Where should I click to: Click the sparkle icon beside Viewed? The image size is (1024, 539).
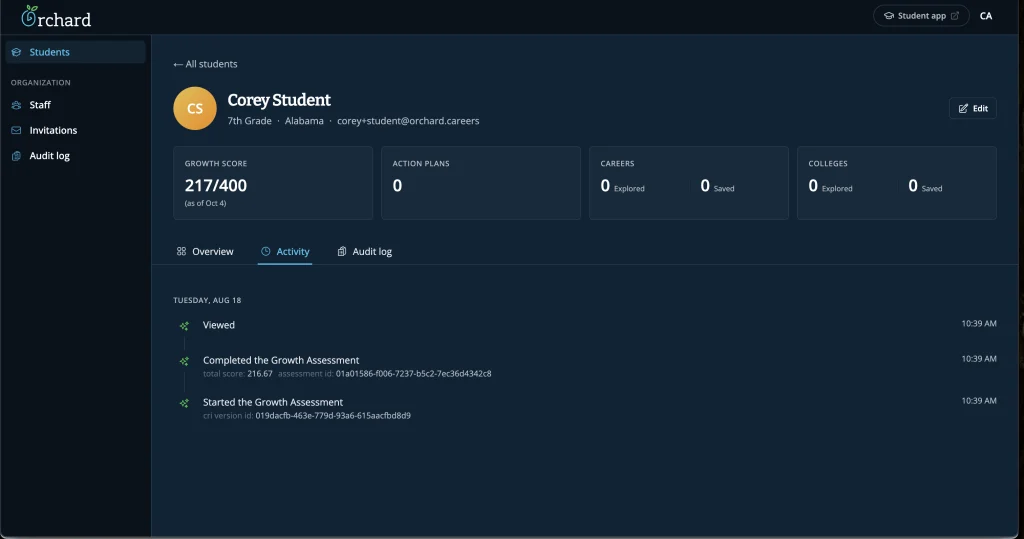click(184, 325)
